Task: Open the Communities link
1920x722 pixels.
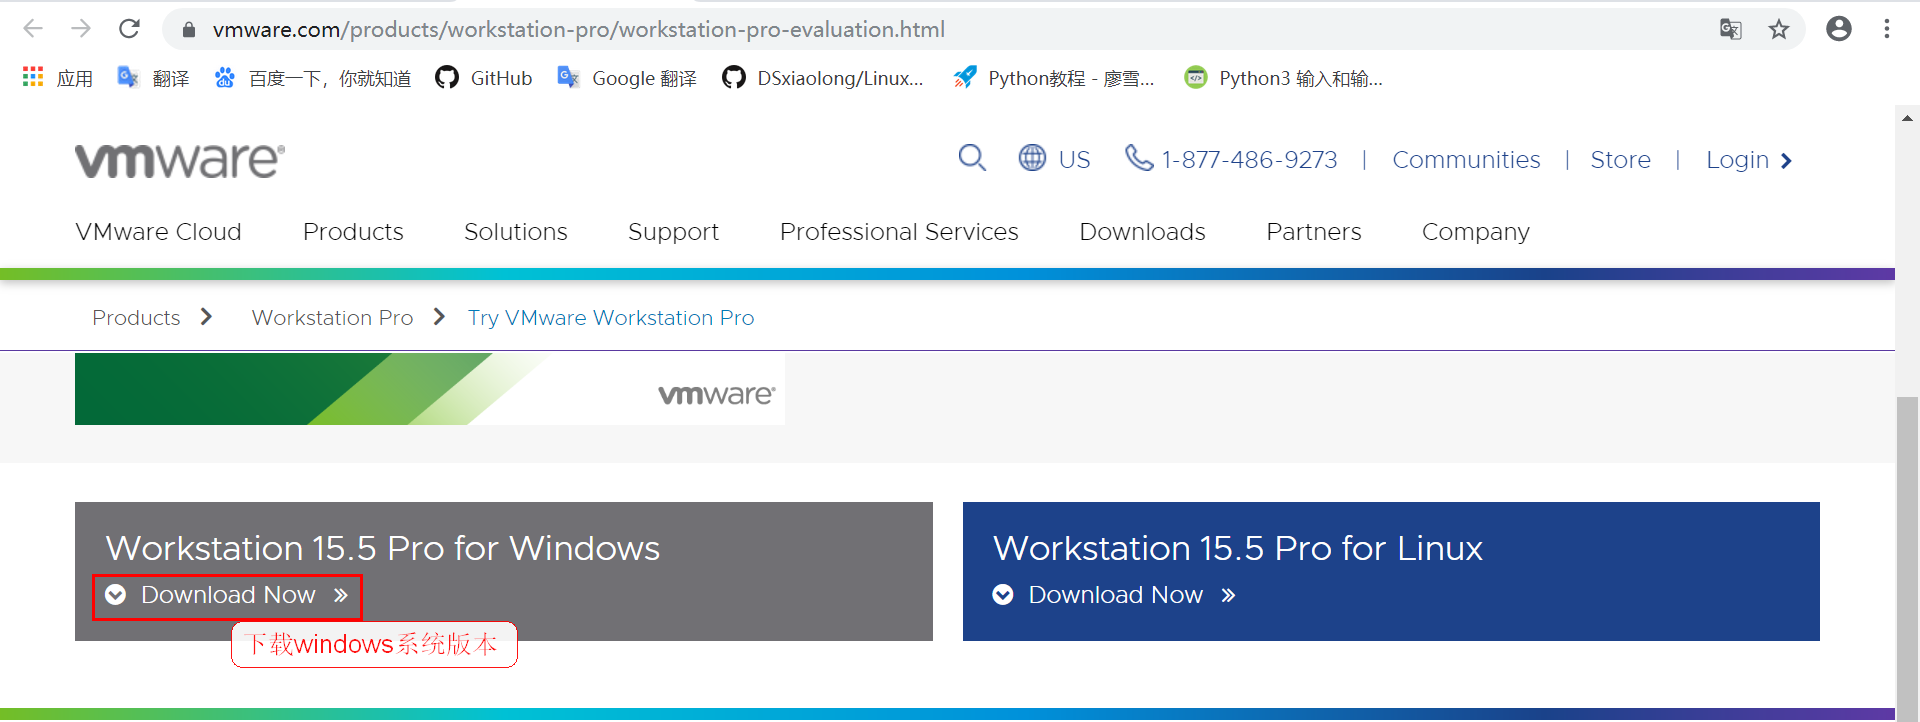Action: [1466, 160]
